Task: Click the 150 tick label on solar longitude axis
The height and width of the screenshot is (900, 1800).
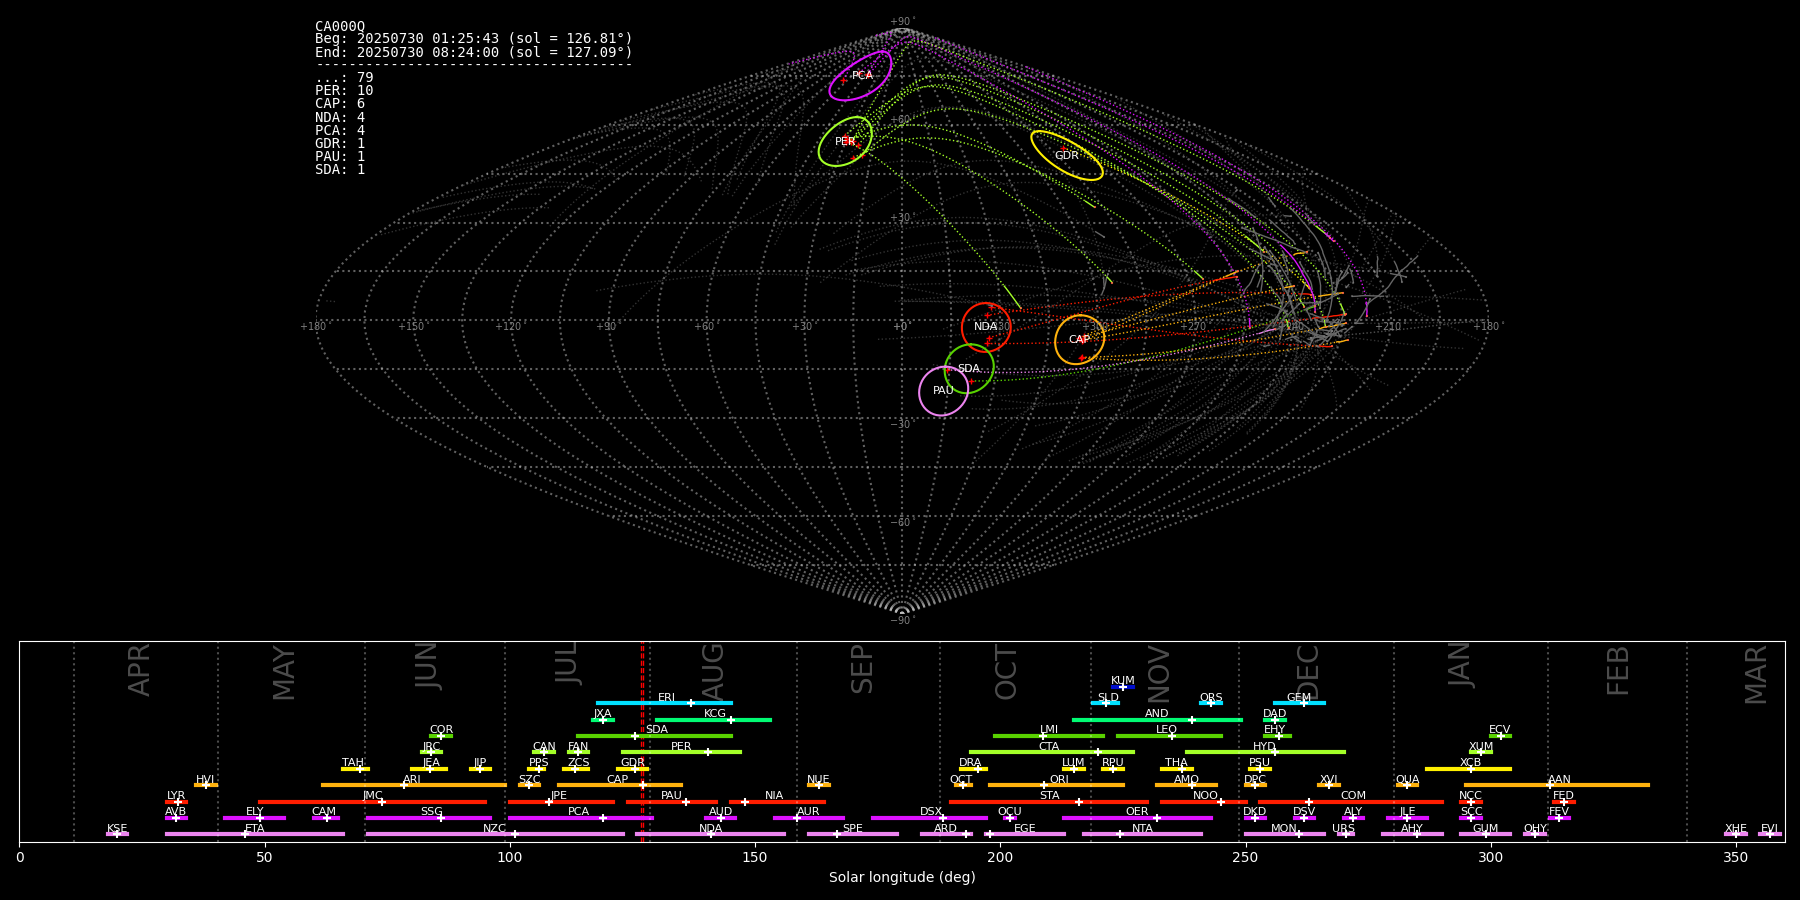Action: 755,858
